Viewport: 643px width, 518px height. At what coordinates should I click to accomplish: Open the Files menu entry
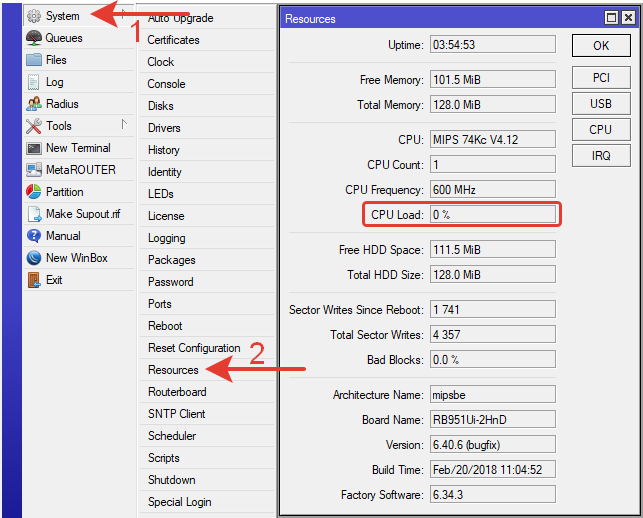(79, 60)
